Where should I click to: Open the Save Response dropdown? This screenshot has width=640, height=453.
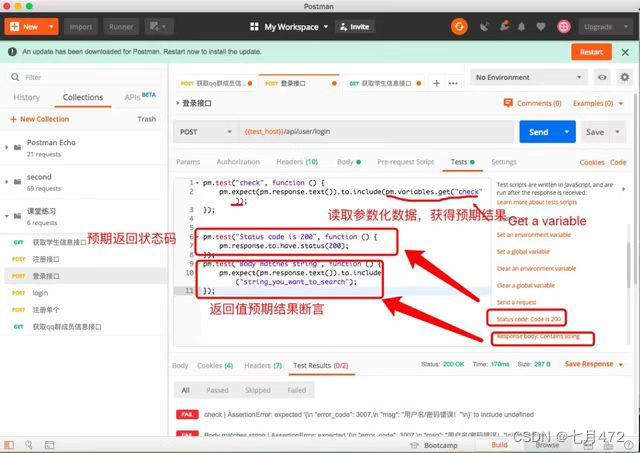[594, 364]
